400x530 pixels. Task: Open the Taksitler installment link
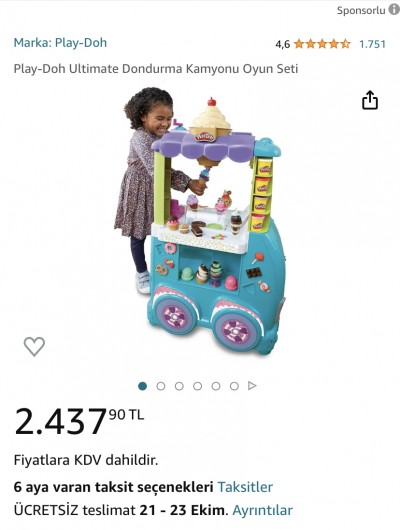[245, 487]
